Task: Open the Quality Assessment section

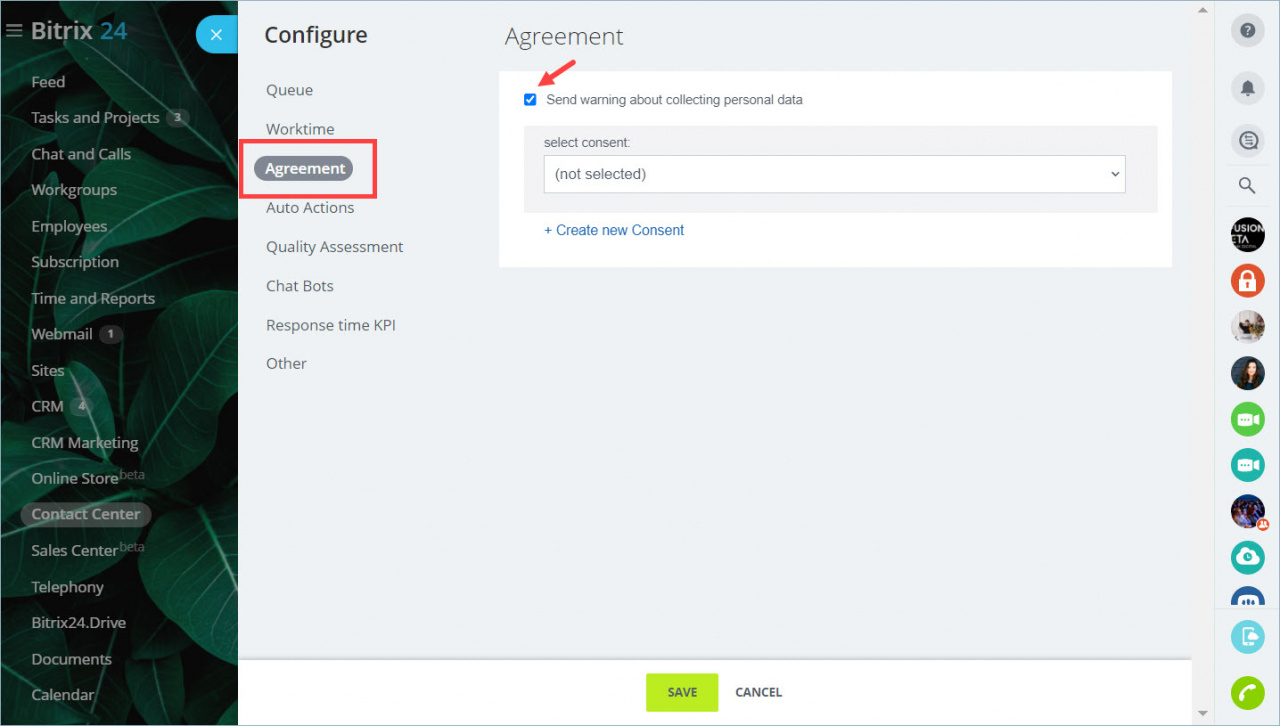Action: point(335,247)
